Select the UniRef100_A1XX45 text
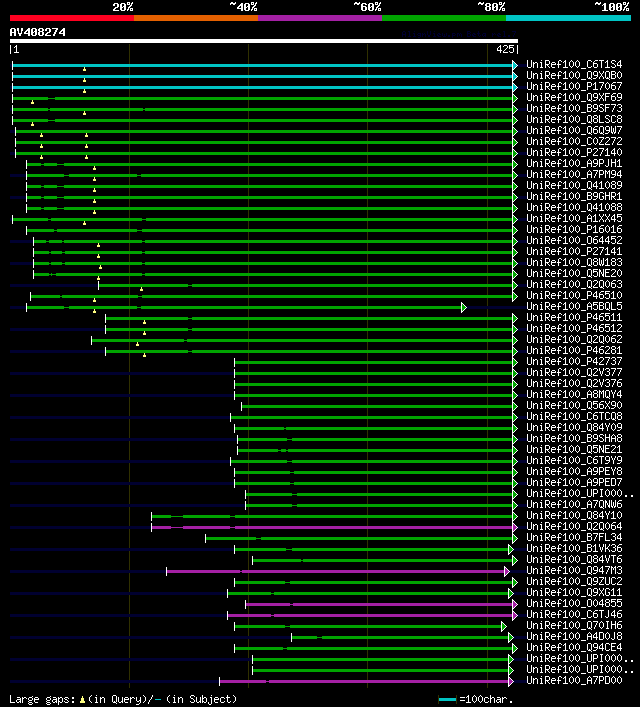The image size is (640, 707). (x=574, y=218)
